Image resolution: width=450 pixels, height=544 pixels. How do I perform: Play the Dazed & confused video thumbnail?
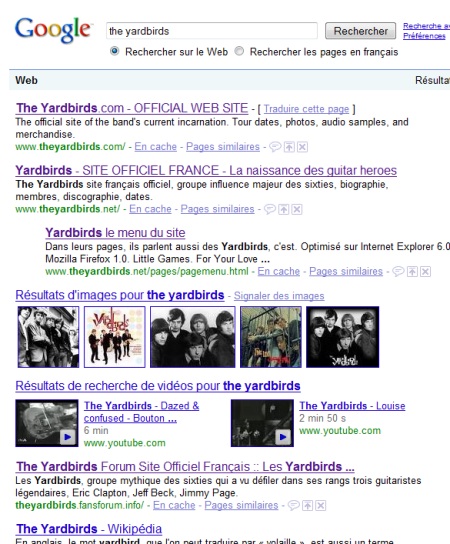47,423
